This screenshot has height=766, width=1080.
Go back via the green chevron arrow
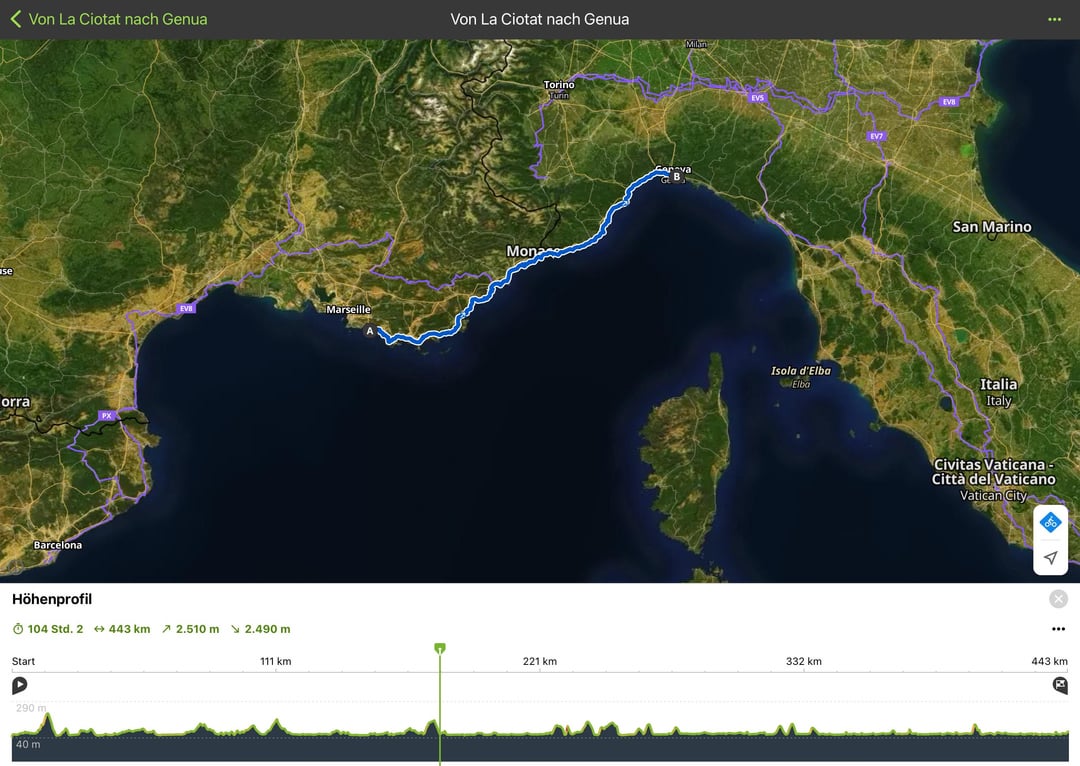tap(16, 19)
